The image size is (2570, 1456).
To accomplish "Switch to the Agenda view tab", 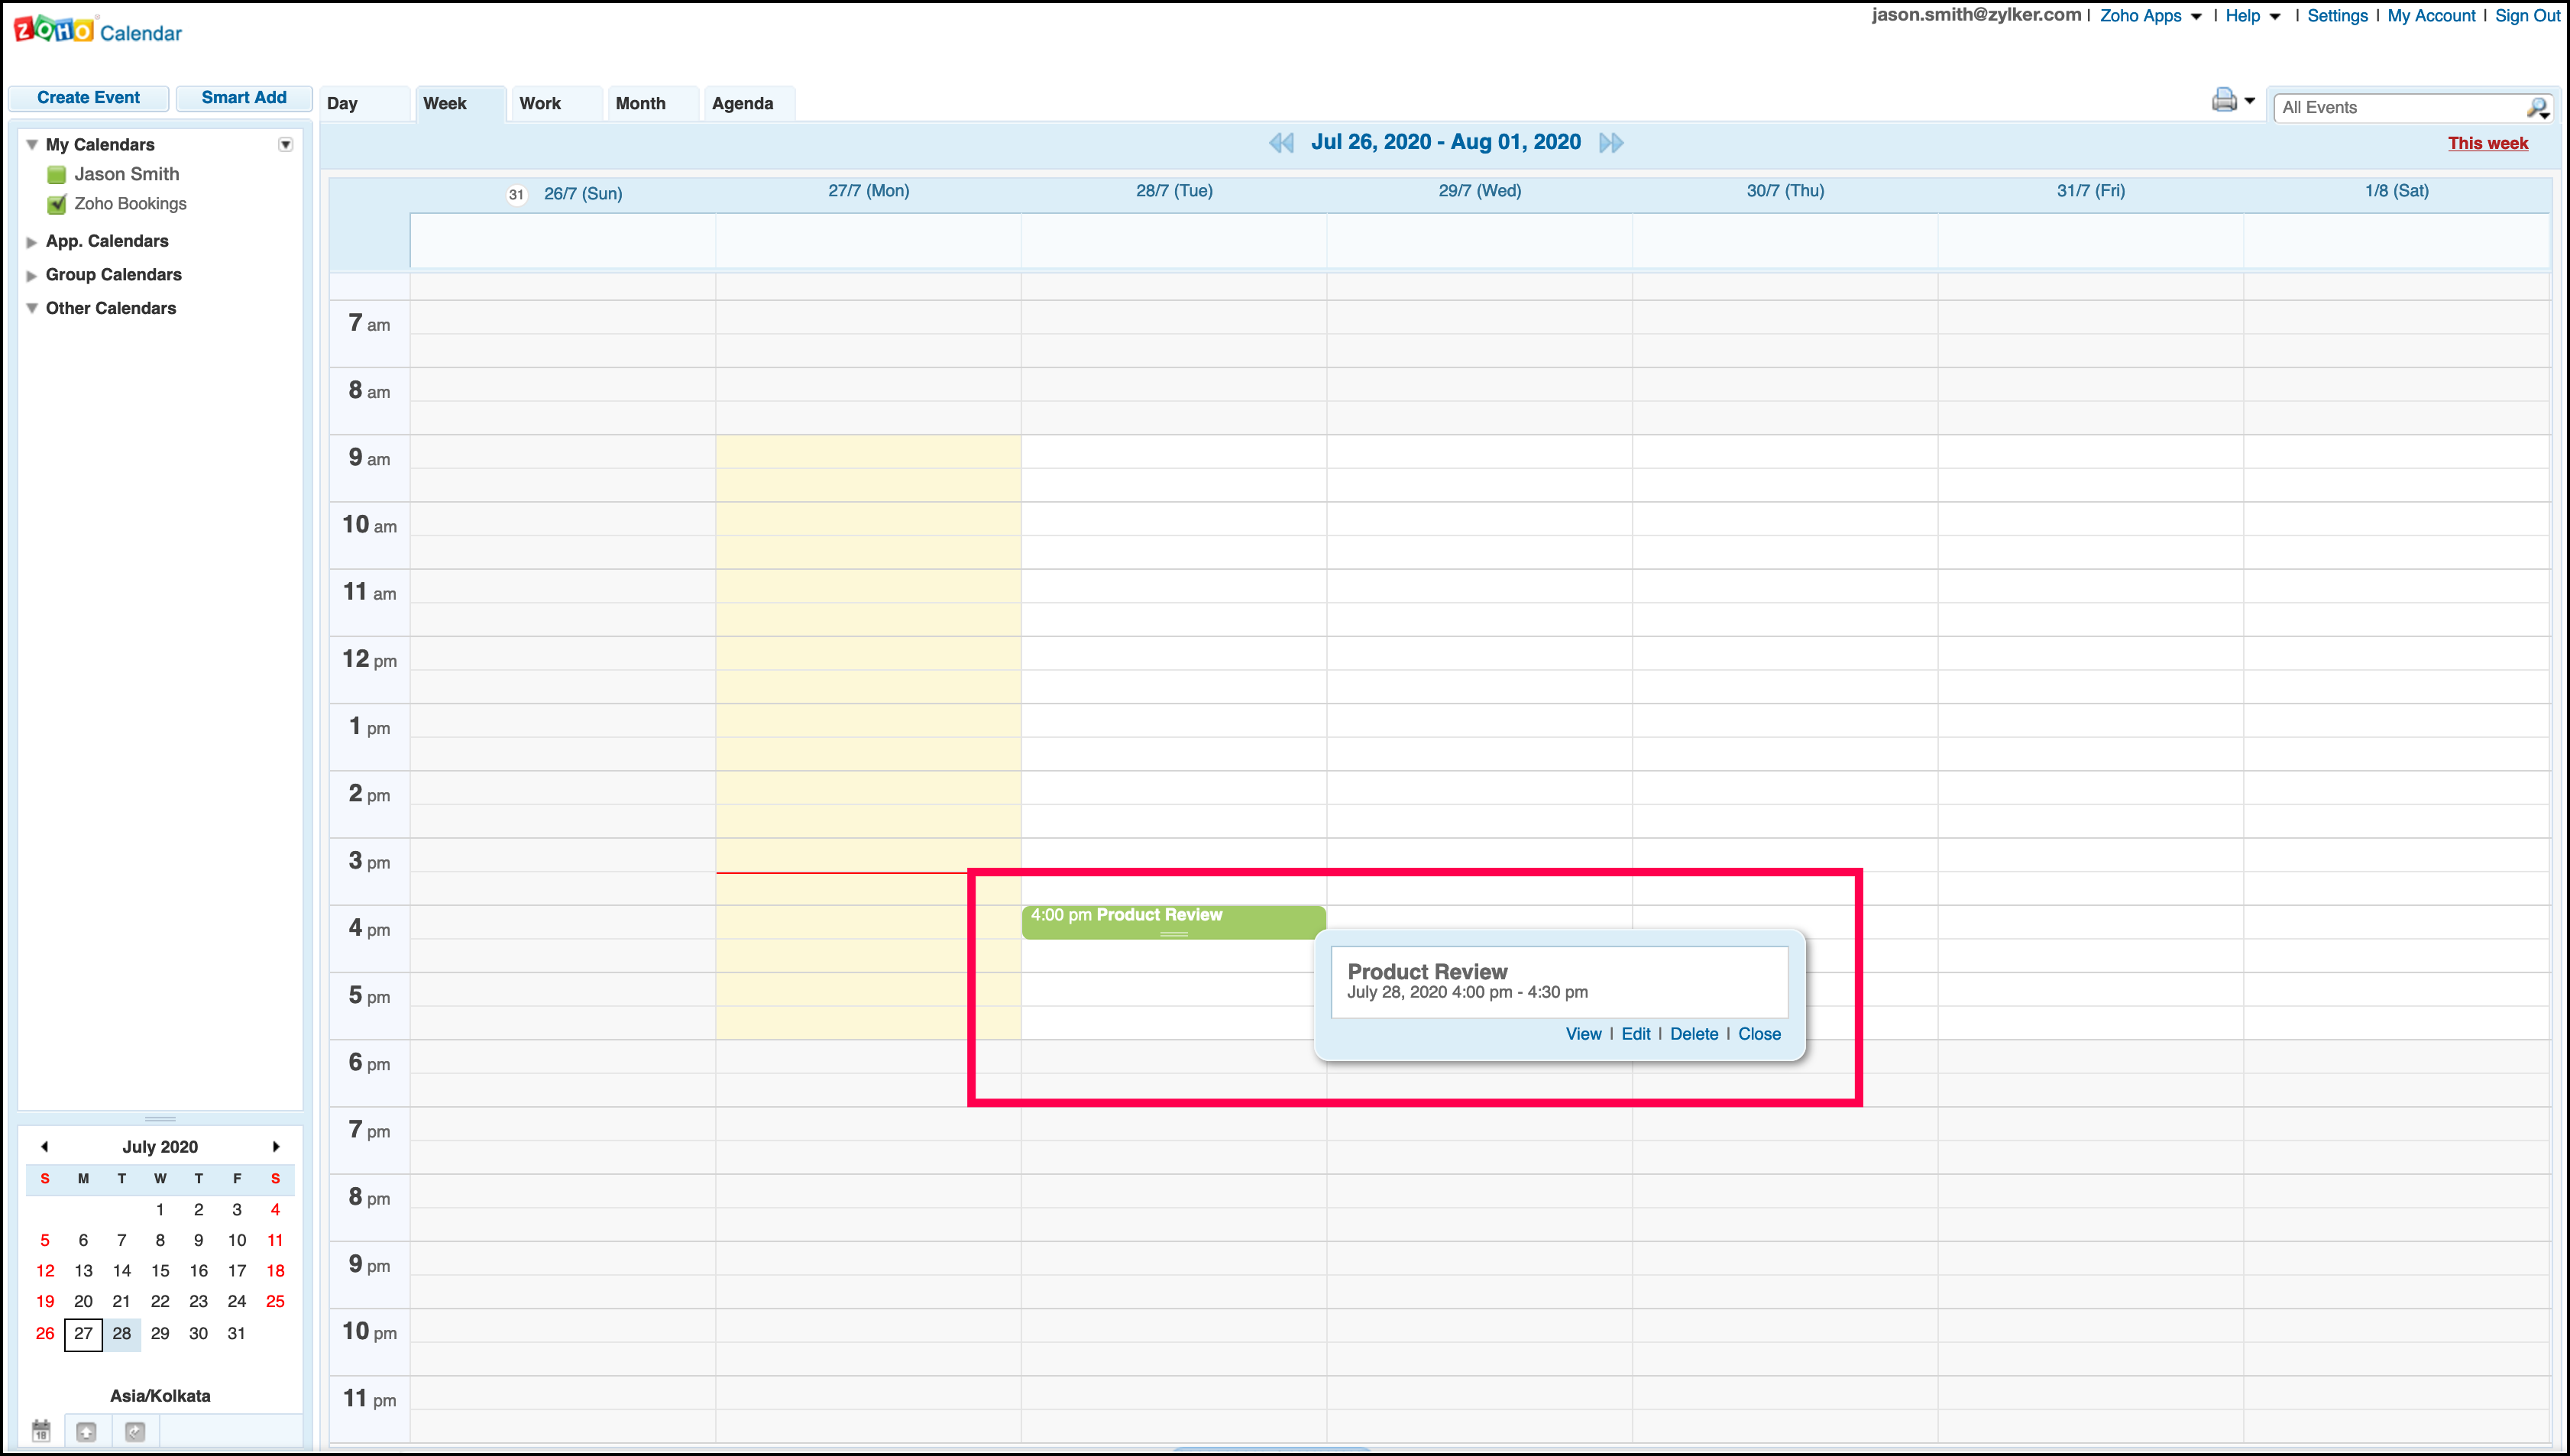I will (x=742, y=104).
